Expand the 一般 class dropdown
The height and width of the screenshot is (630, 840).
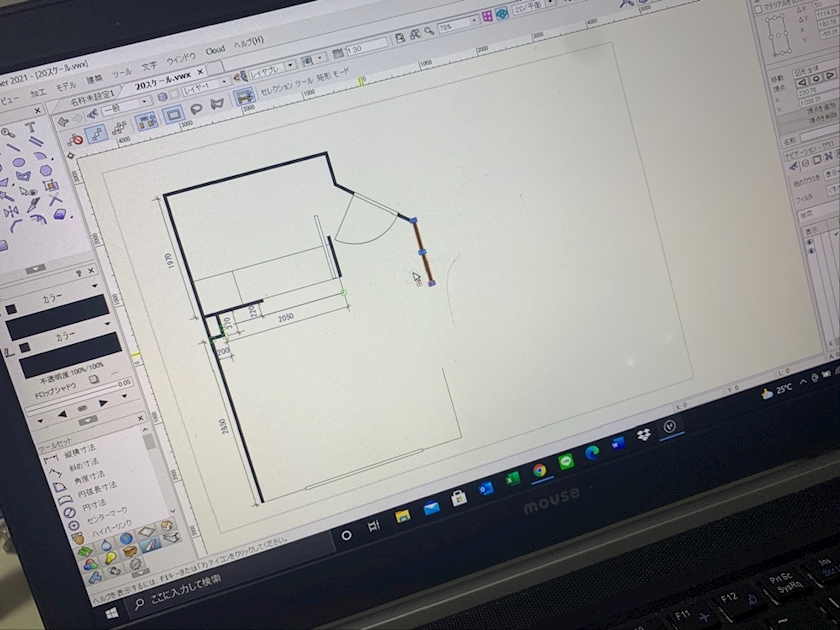126,106
